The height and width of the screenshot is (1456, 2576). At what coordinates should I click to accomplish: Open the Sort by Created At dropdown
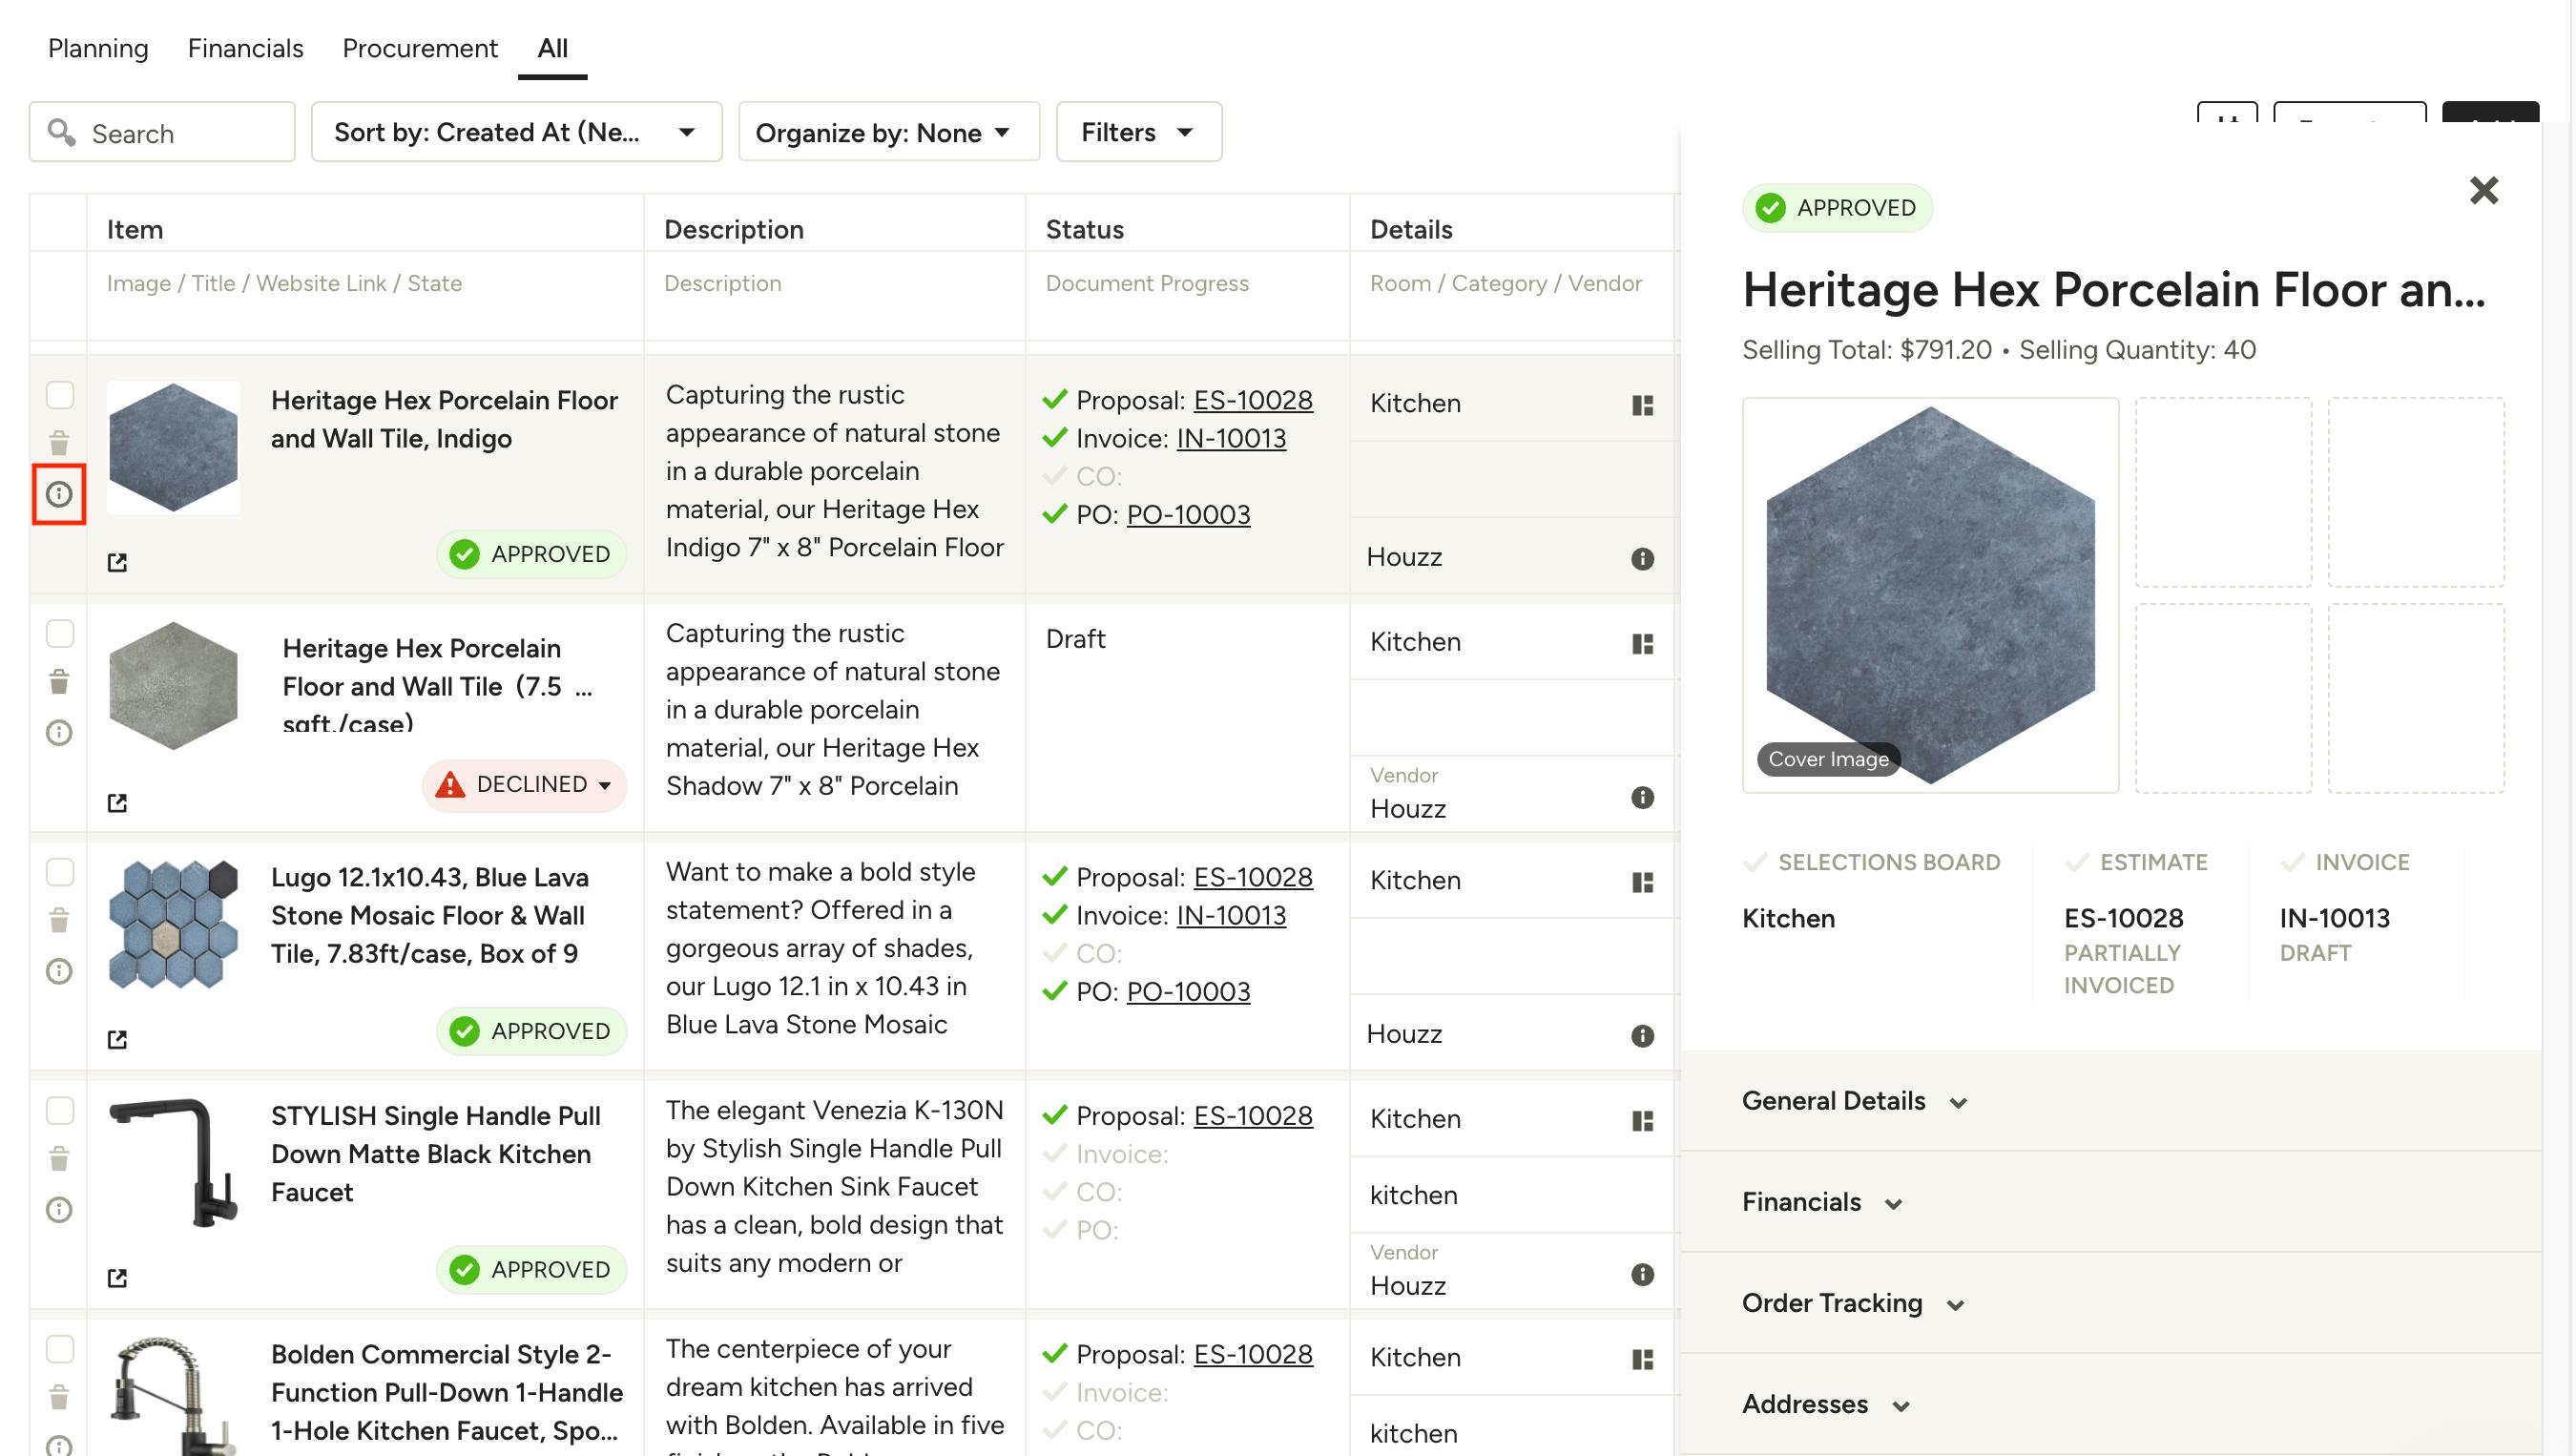tap(516, 132)
